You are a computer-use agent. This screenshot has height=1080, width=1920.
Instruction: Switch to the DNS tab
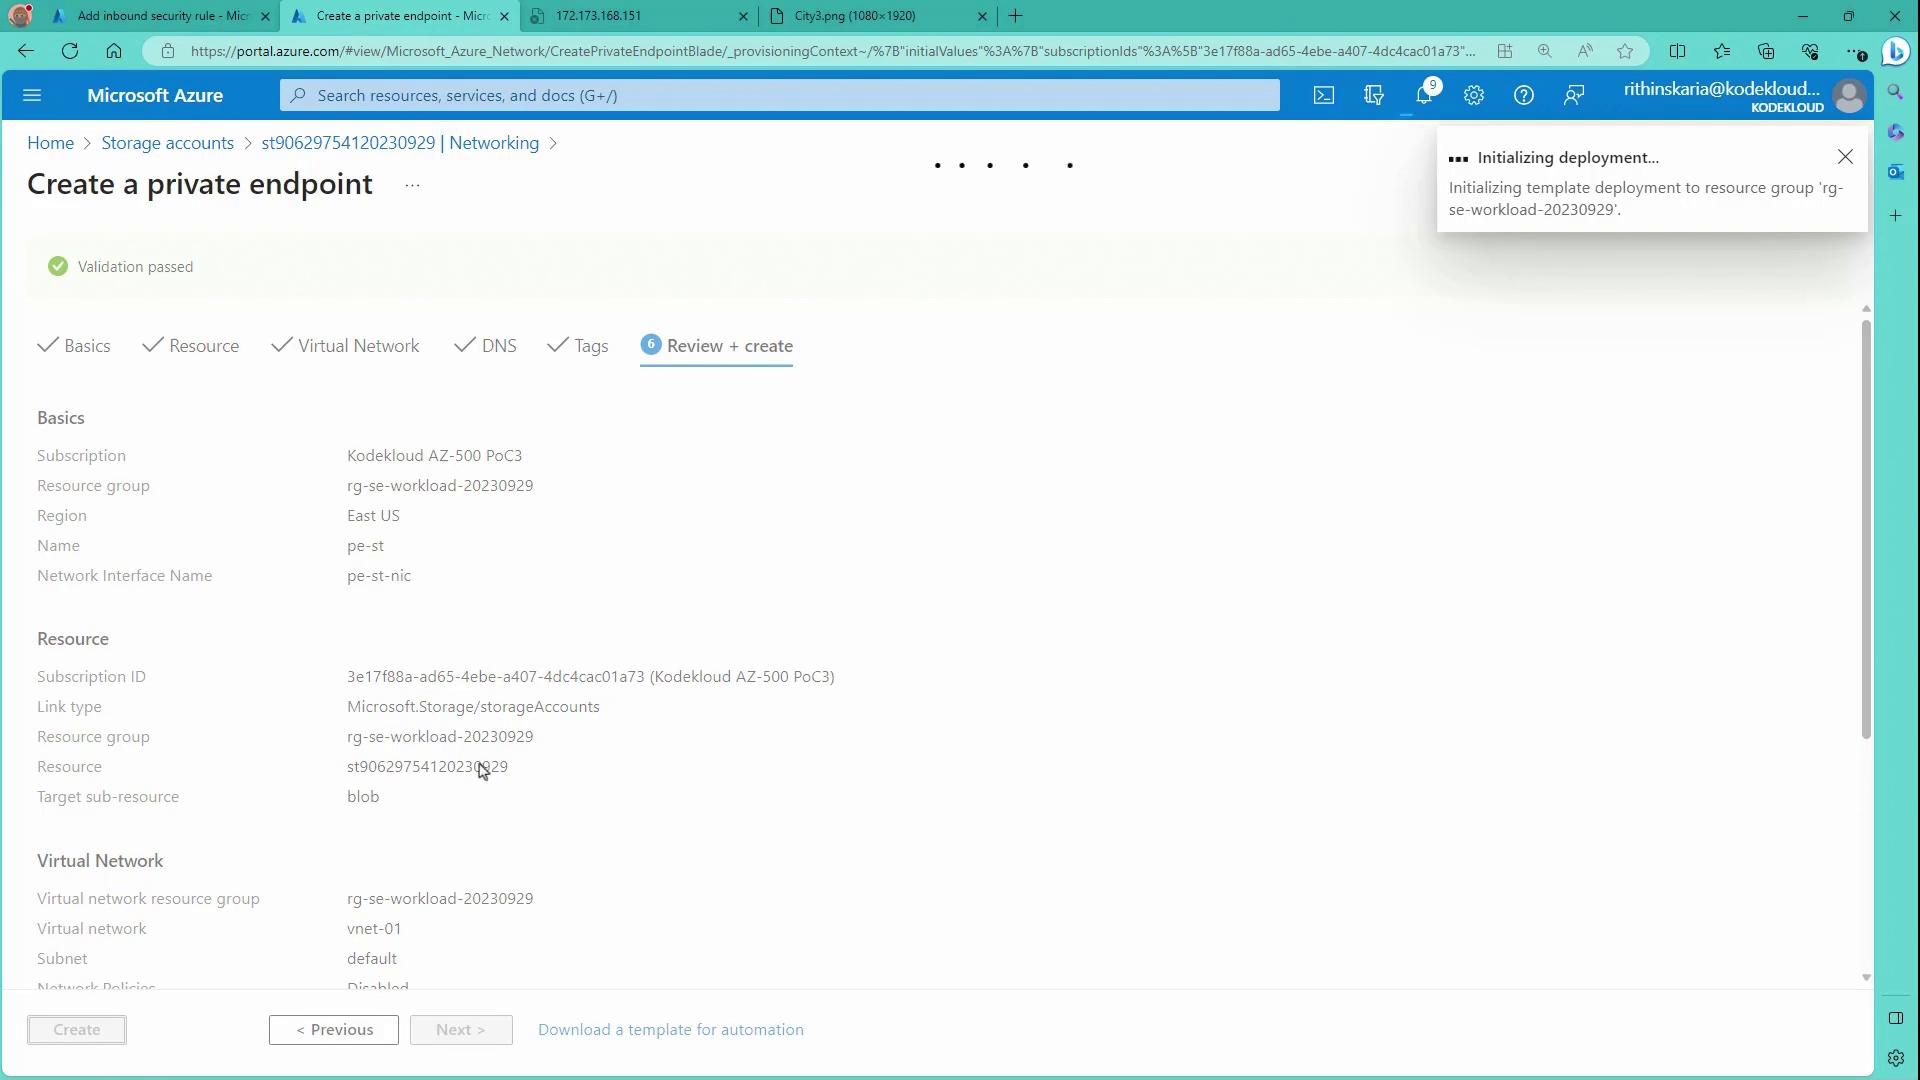498,346
